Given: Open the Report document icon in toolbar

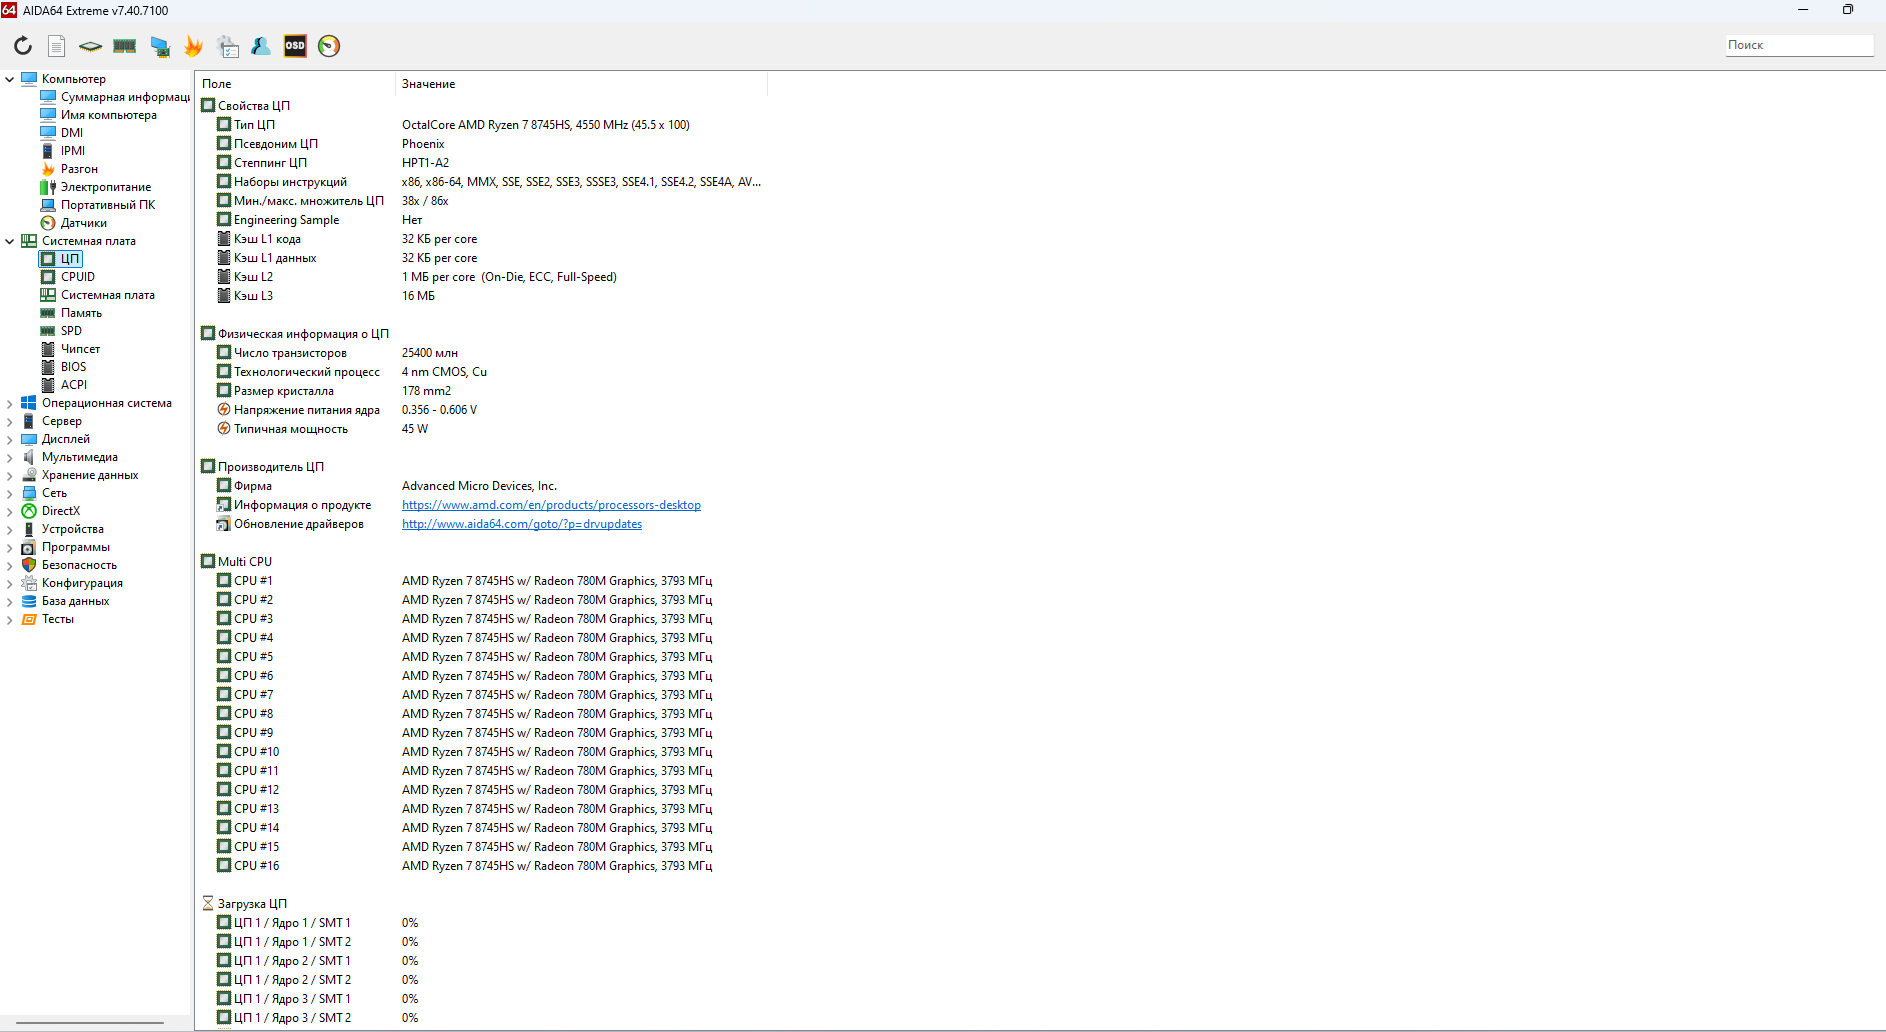Looking at the screenshot, I should pyautogui.click(x=57, y=46).
